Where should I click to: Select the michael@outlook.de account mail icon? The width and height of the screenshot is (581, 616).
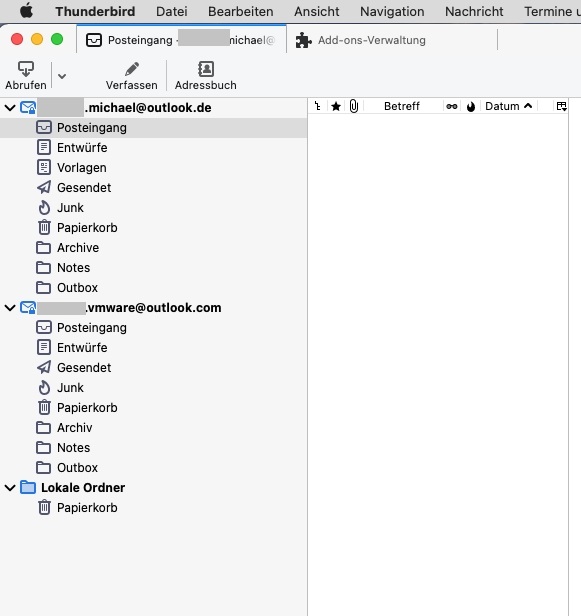[28, 108]
